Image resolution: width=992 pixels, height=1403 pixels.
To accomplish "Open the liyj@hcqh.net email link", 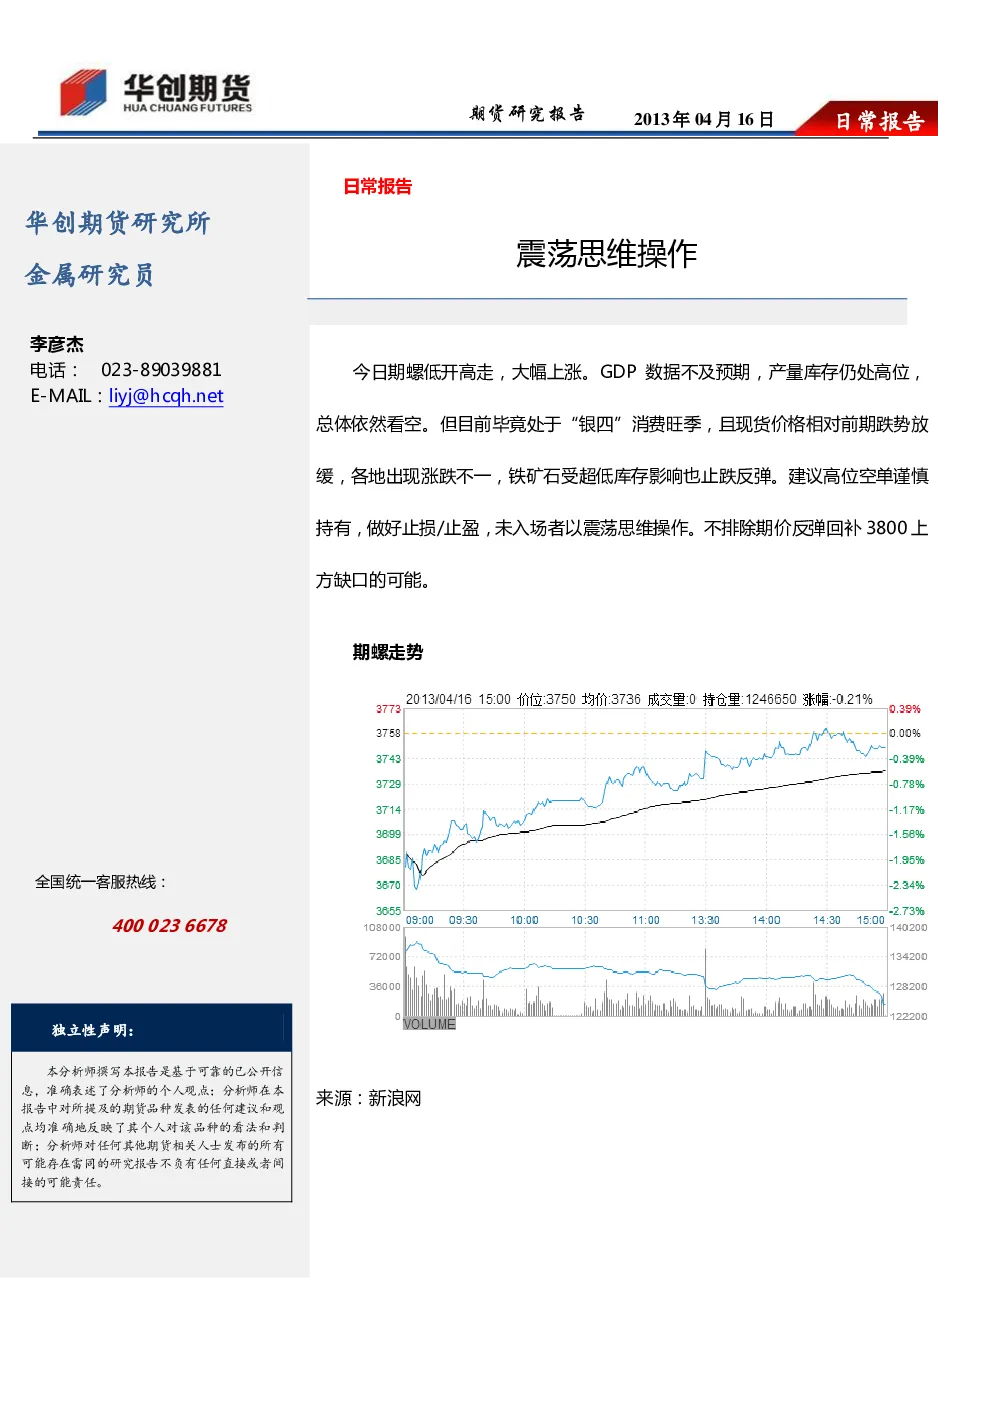I will click(x=166, y=396).
